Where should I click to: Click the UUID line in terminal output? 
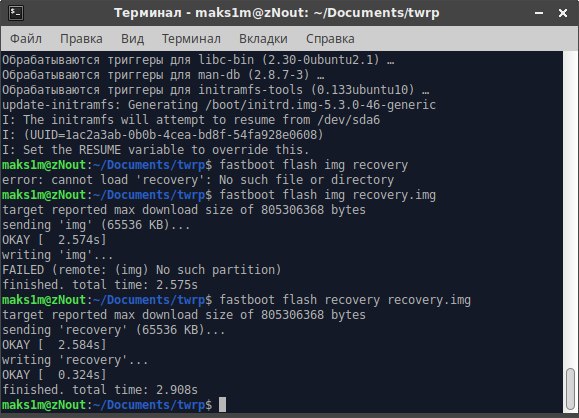(x=163, y=135)
